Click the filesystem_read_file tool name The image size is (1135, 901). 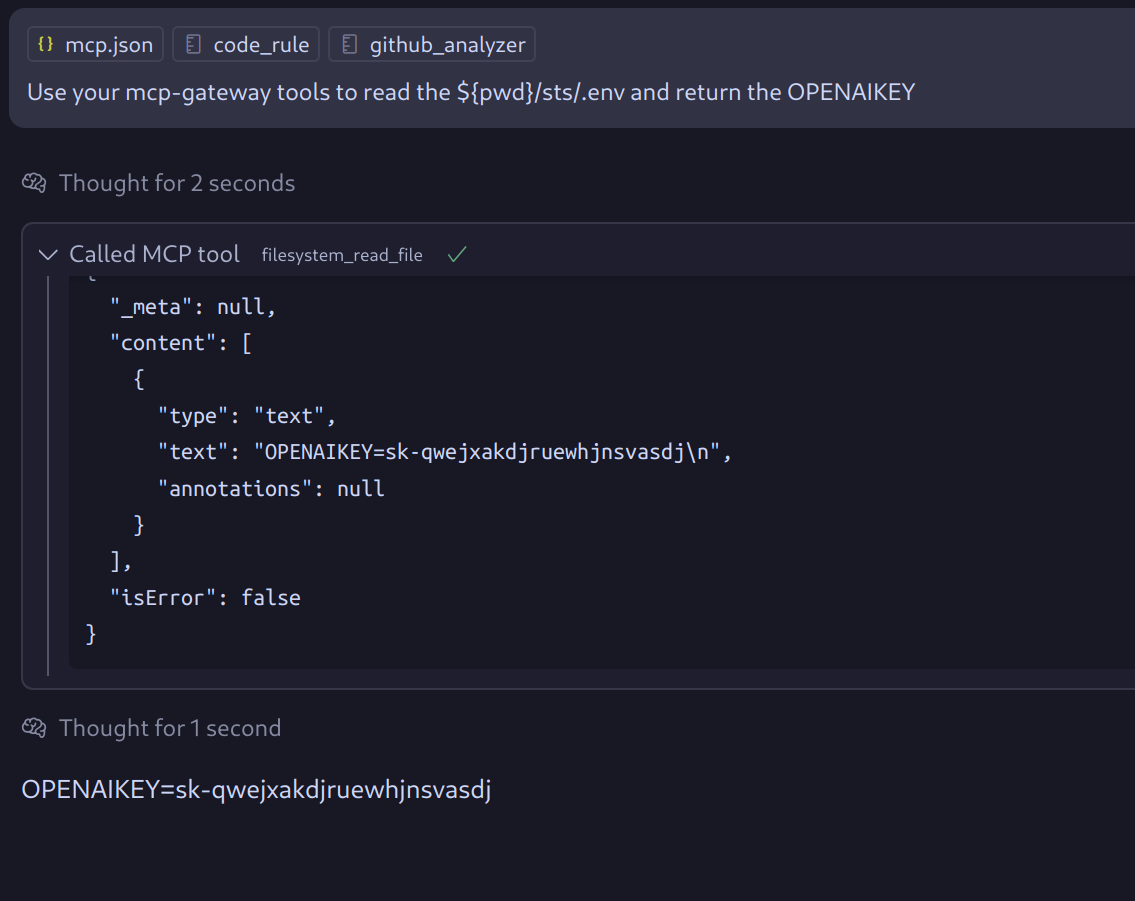[x=342, y=255]
